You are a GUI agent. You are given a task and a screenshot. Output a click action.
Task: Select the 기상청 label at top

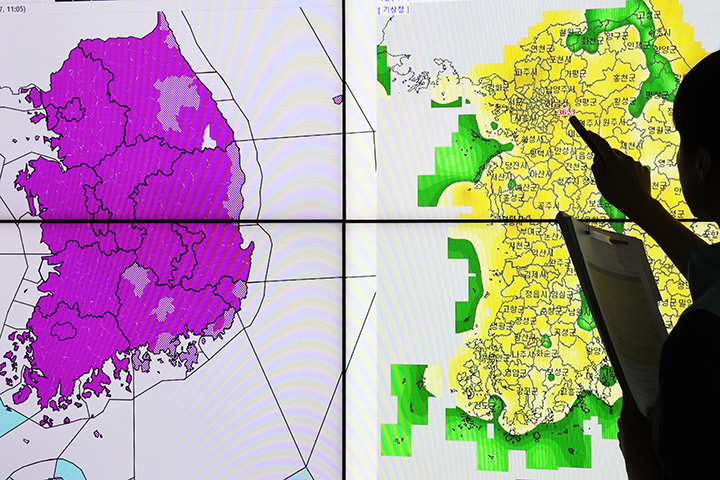click(x=392, y=8)
